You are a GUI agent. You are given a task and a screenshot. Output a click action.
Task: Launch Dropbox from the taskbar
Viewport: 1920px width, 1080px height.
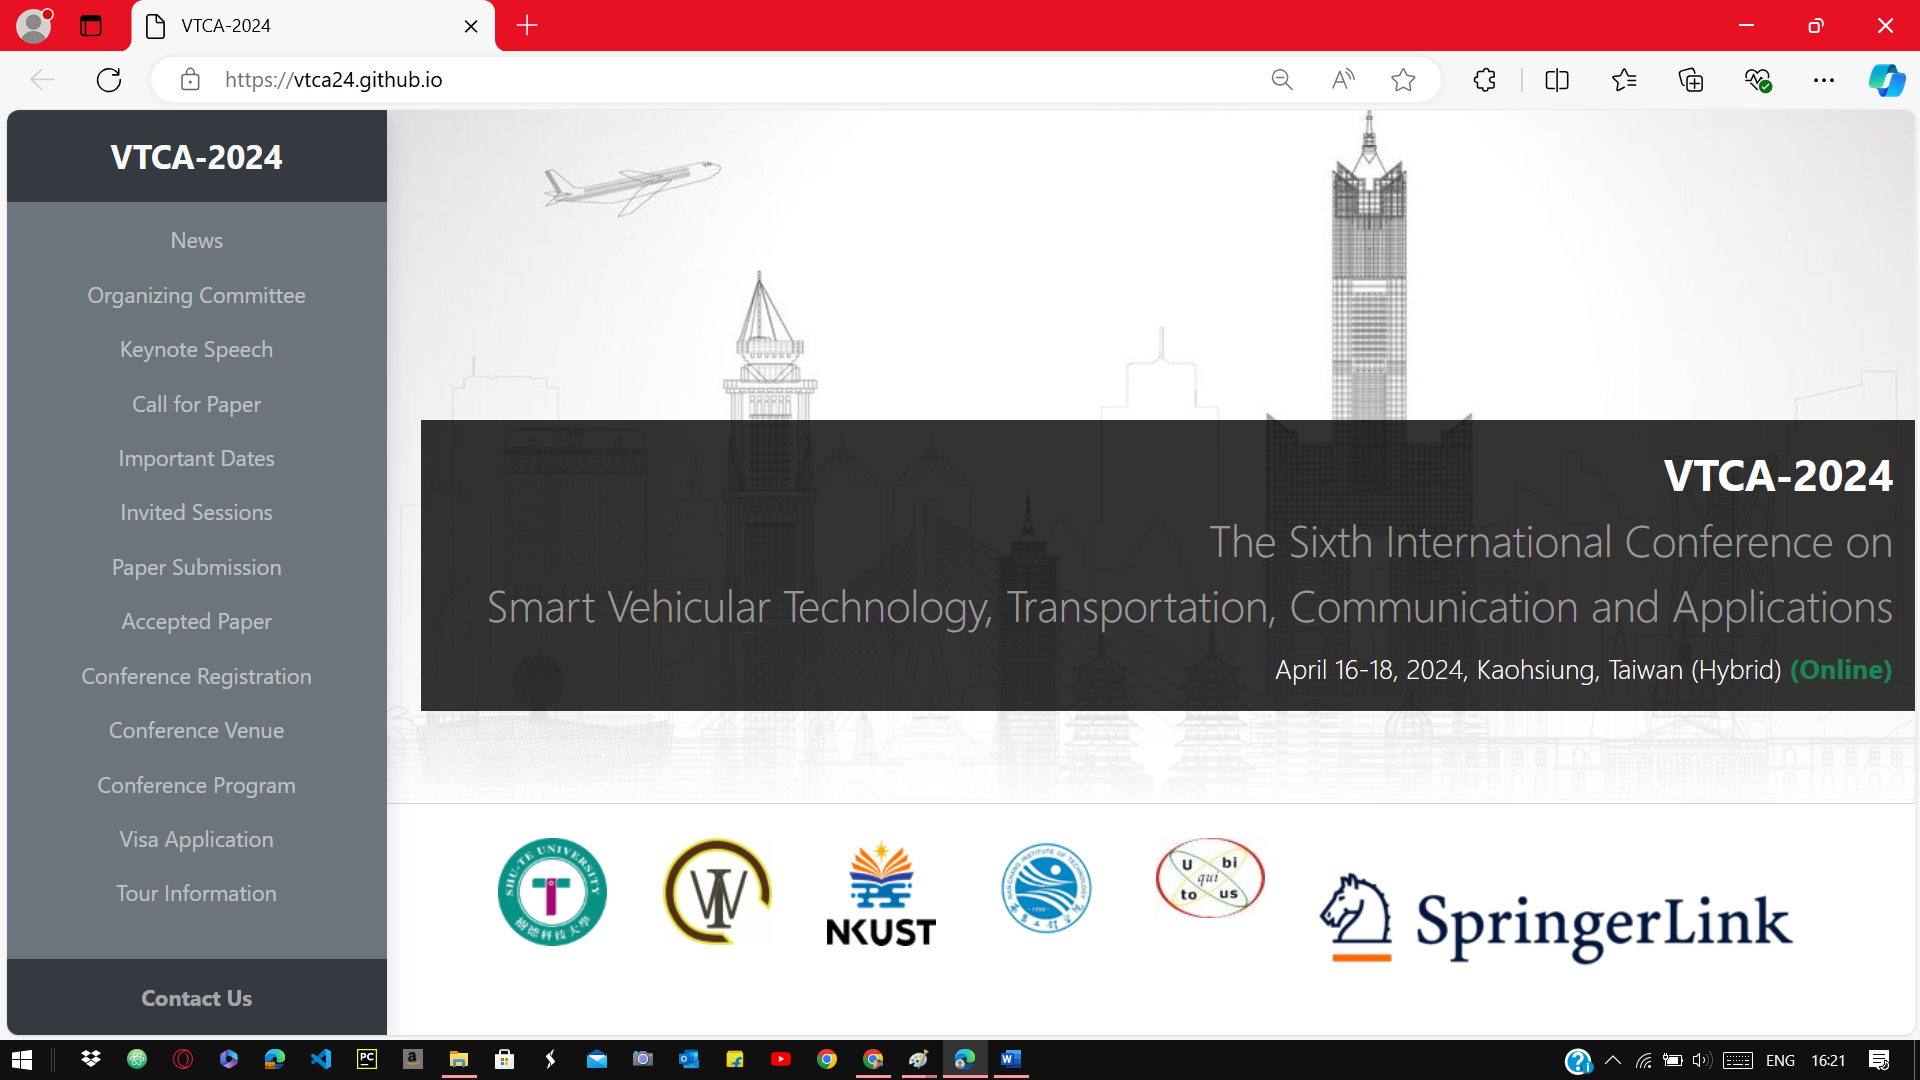(91, 1059)
